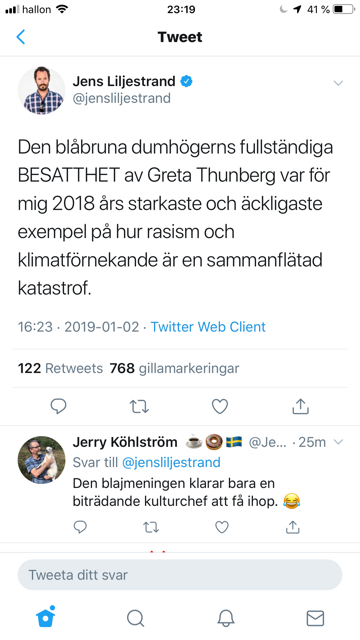Expand options chevron on Jerry Köhlström's reply
This screenshot has height=640, width=360.
pos(338,442)
